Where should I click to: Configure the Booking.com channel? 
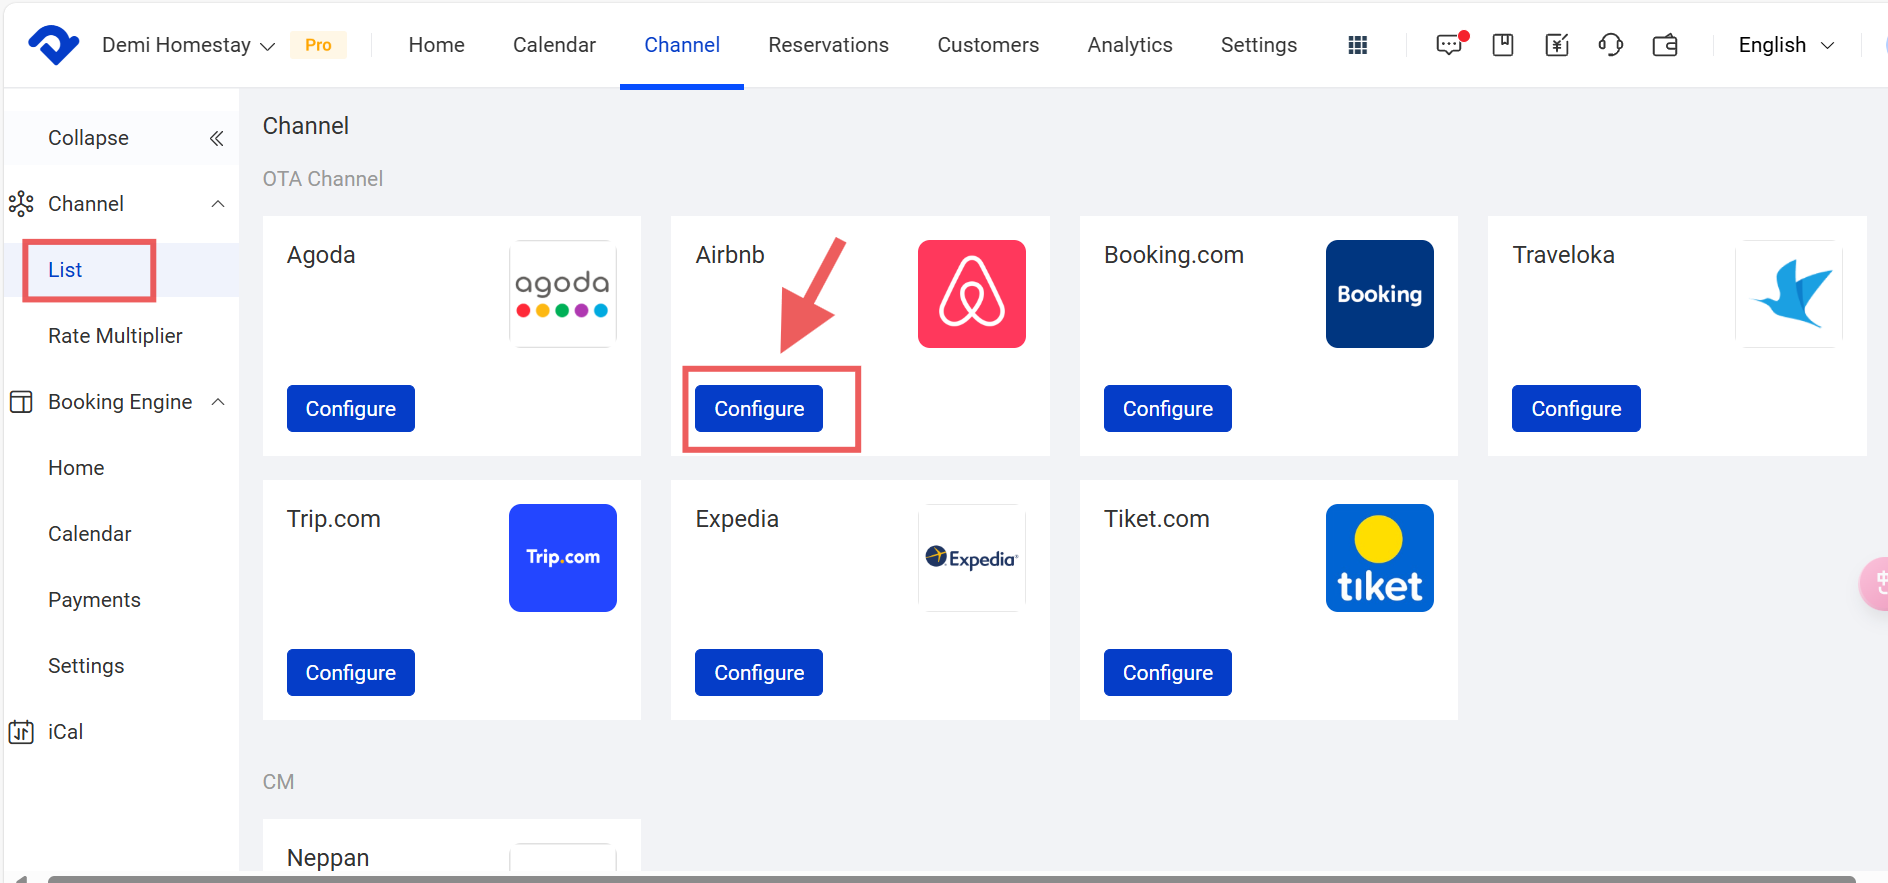click(1168, 408)
